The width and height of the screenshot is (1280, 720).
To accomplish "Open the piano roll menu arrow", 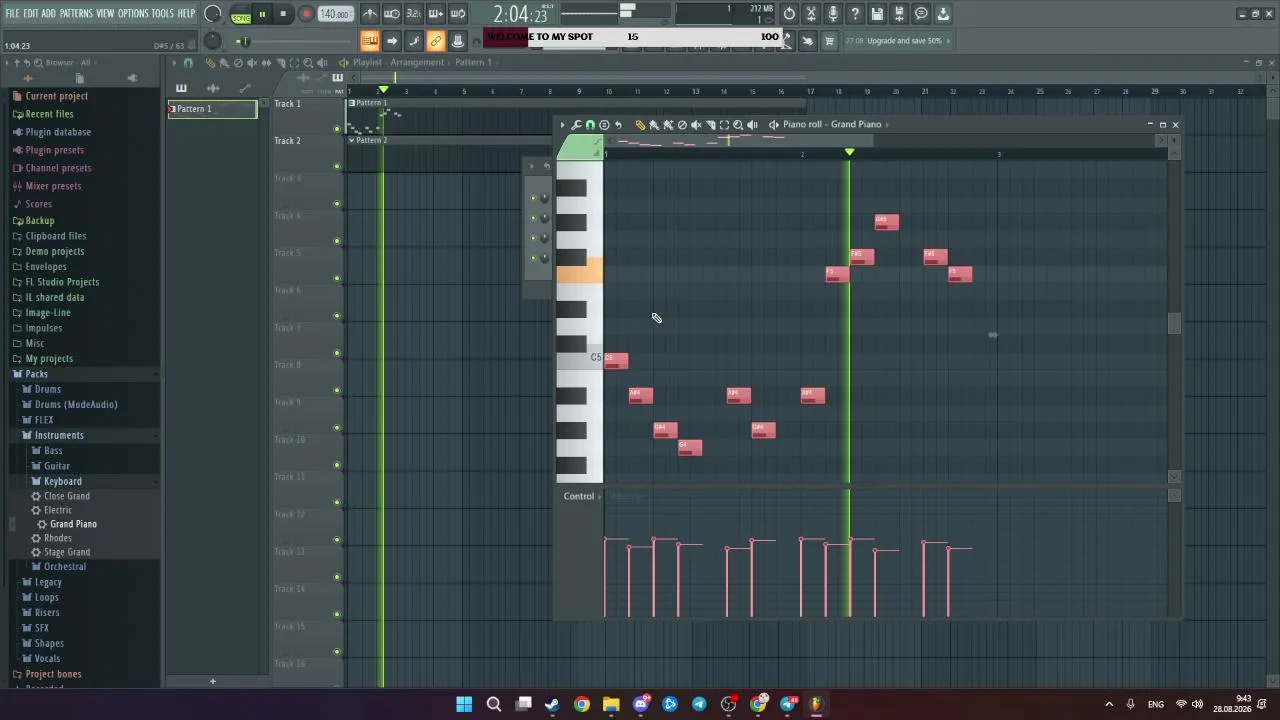I will tap(562, 125).
